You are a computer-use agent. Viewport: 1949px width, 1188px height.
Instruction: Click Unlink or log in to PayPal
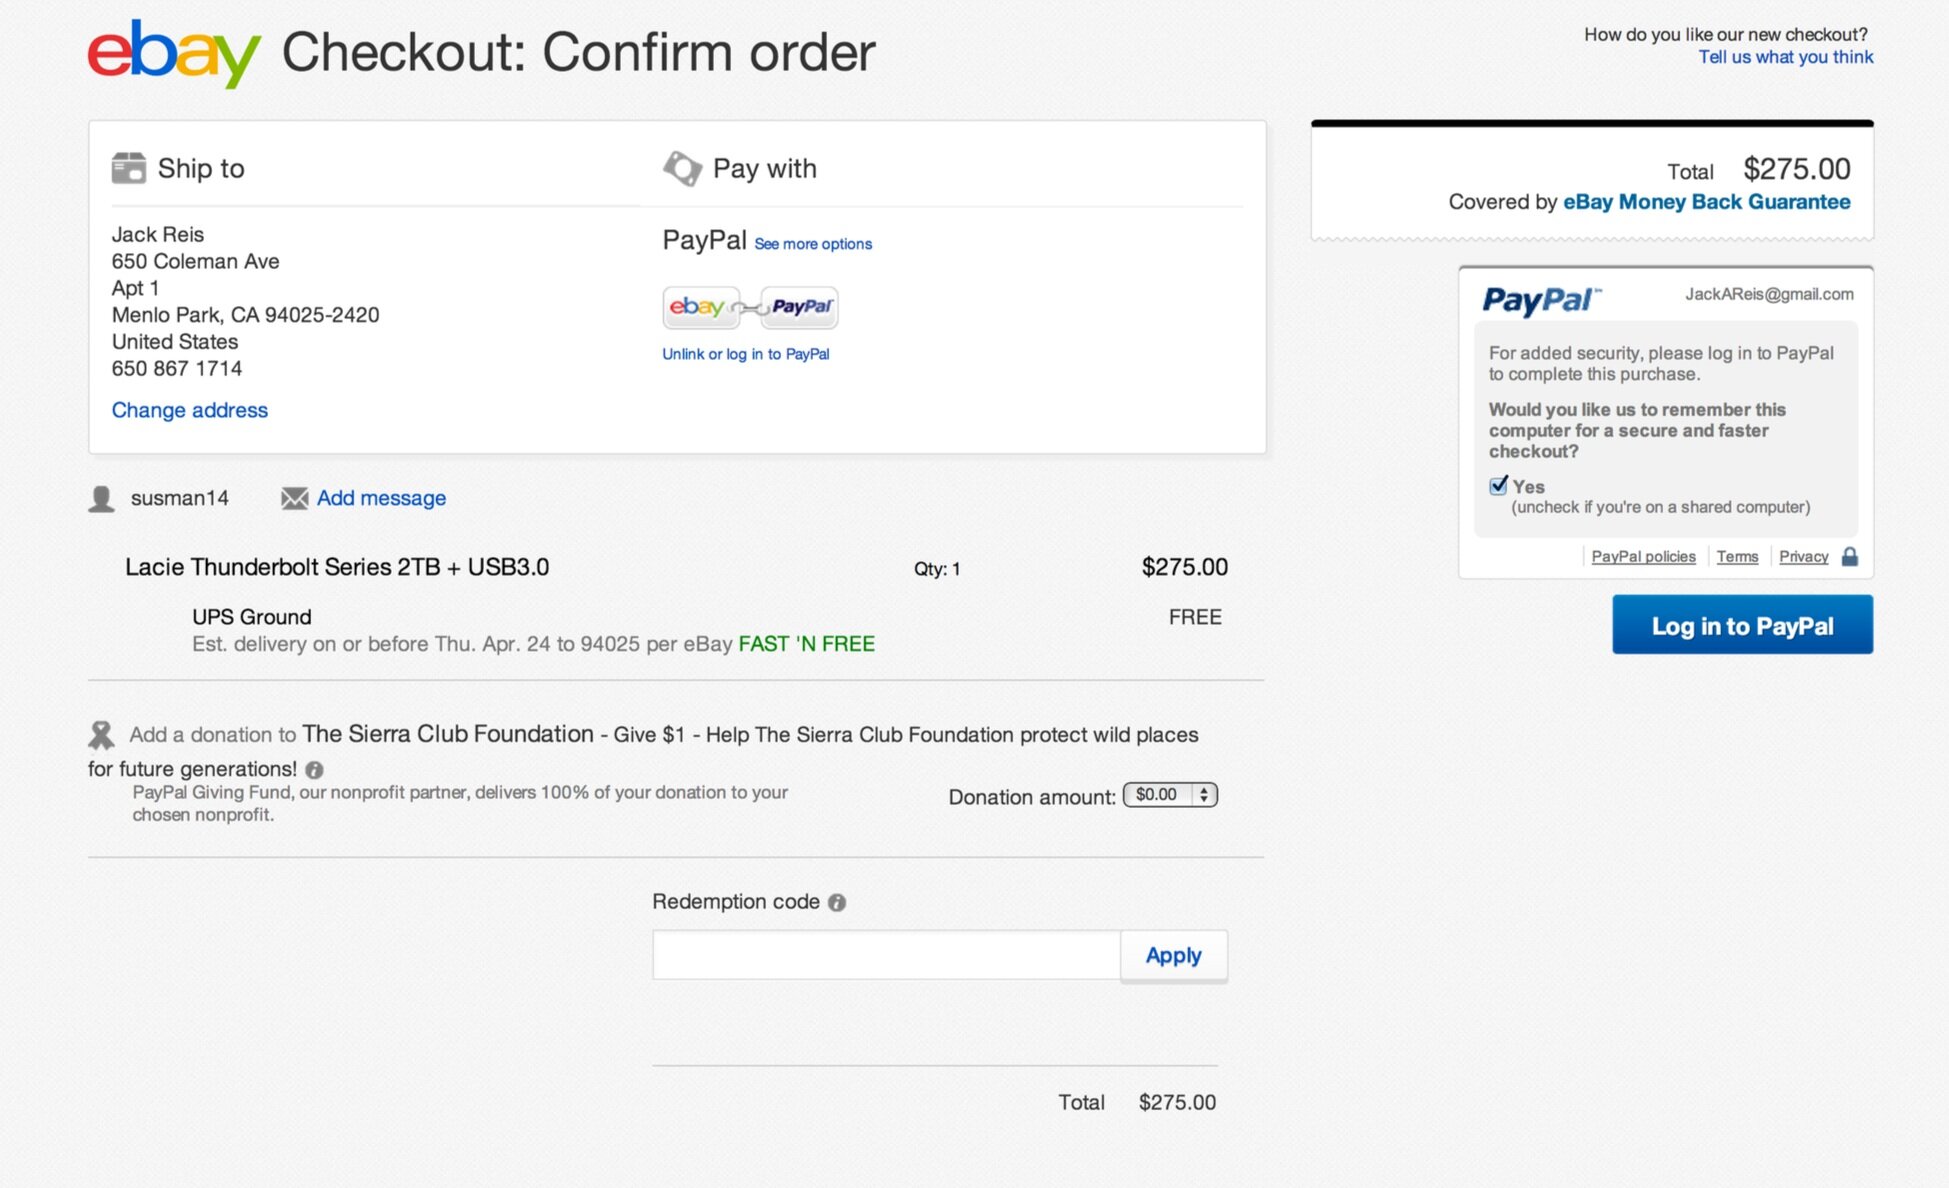(745, 354)
